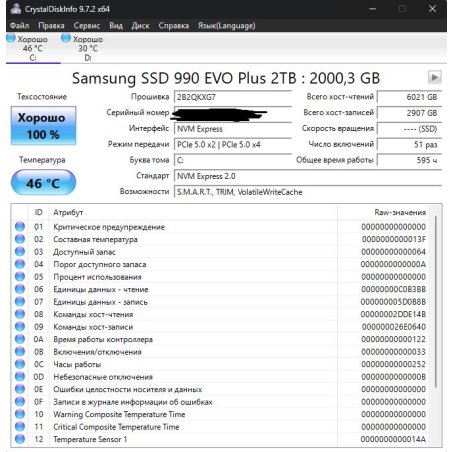Click the blue status icon of C: drive tab
452x452 pixels.
pyautogui.click(x=11, y=38)
